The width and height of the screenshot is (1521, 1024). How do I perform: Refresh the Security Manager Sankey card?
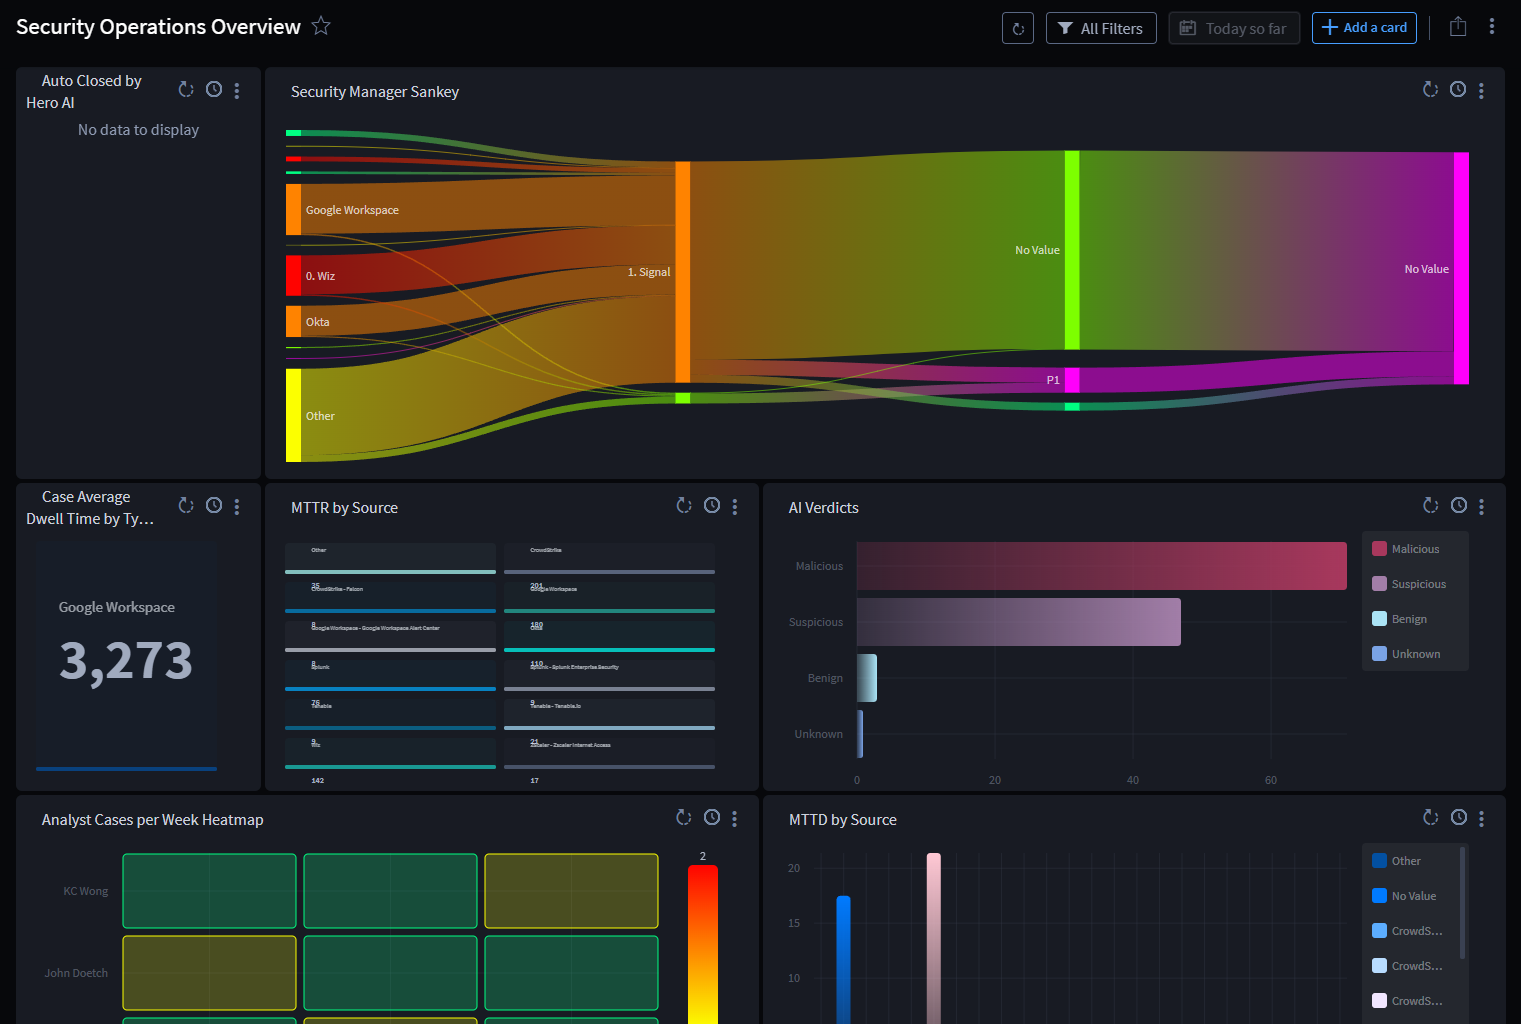(x=1431, y=90)
